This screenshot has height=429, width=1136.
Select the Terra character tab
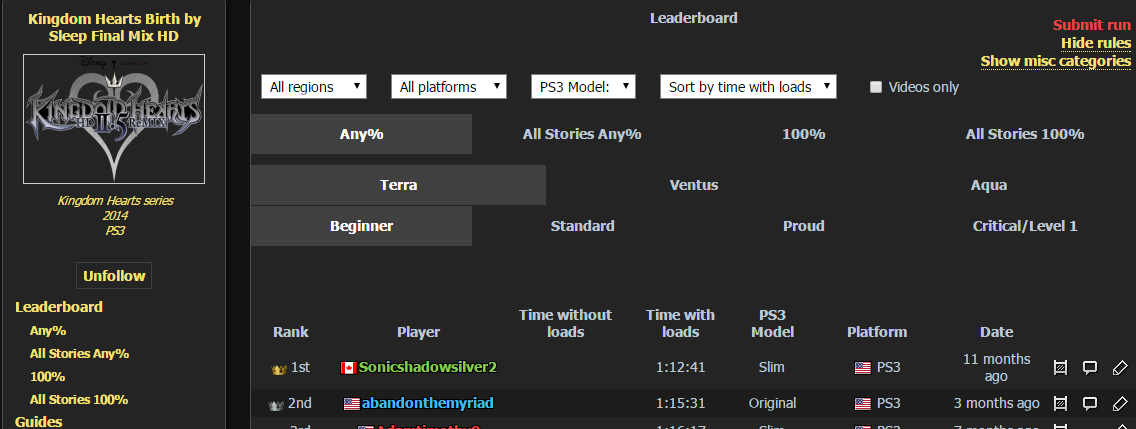click(398, 185)
